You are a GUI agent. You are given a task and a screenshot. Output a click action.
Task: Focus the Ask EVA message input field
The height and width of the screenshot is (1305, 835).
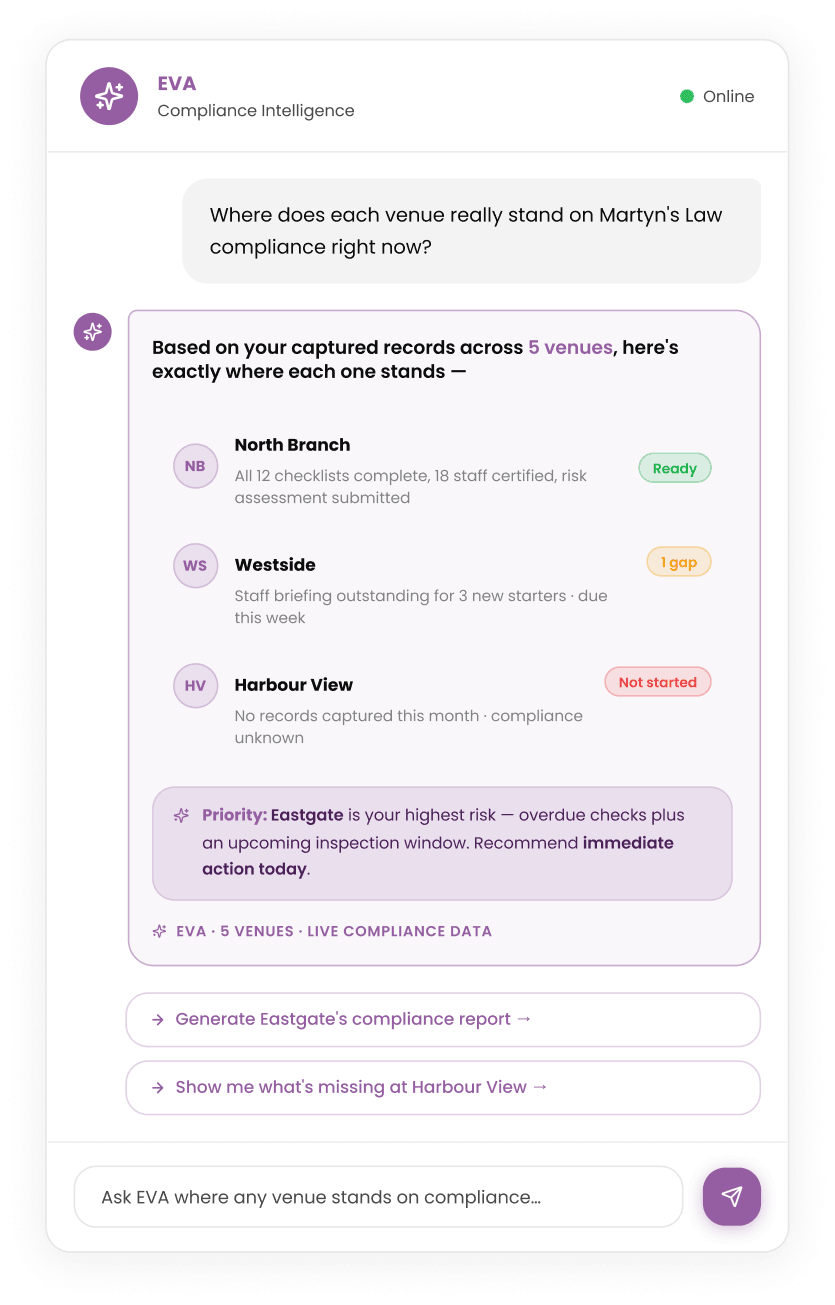pyautogui.click(x=379, y=1197)
